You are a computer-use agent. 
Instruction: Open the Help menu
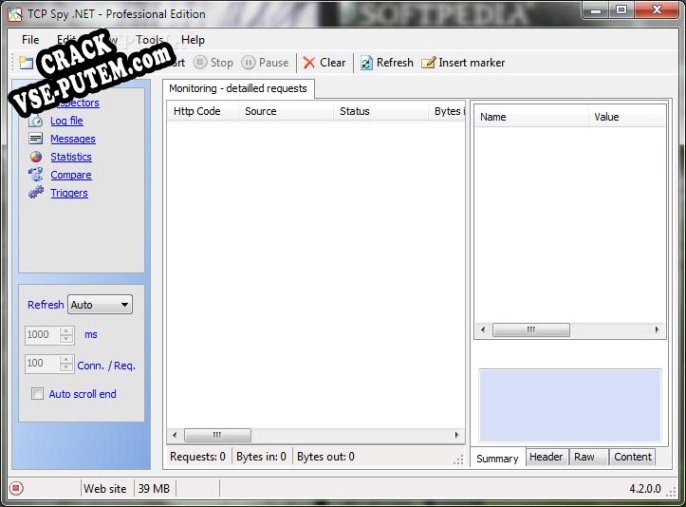click(193, 40)
